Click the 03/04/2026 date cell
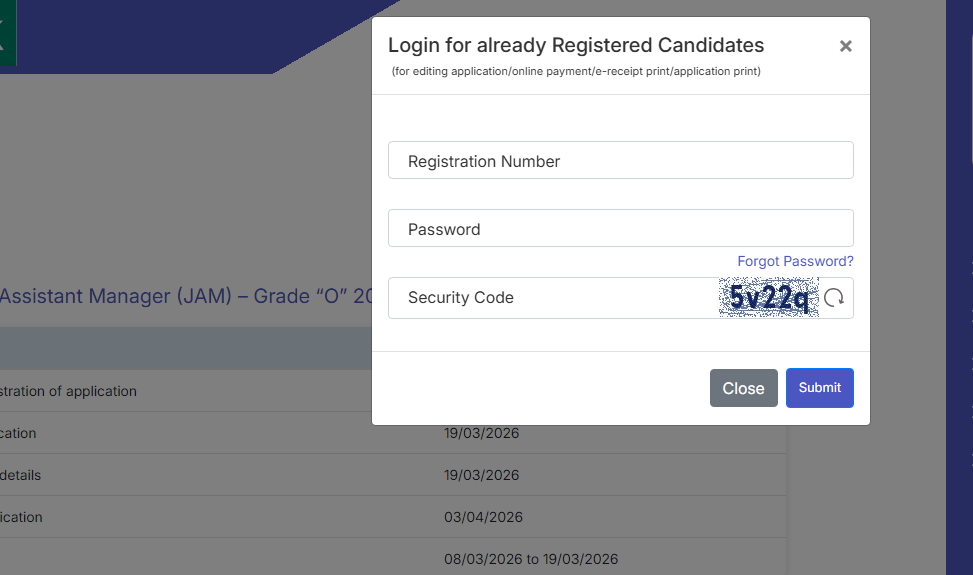The image size is (973, 575). pyautogui.click(x=483, y=517)
